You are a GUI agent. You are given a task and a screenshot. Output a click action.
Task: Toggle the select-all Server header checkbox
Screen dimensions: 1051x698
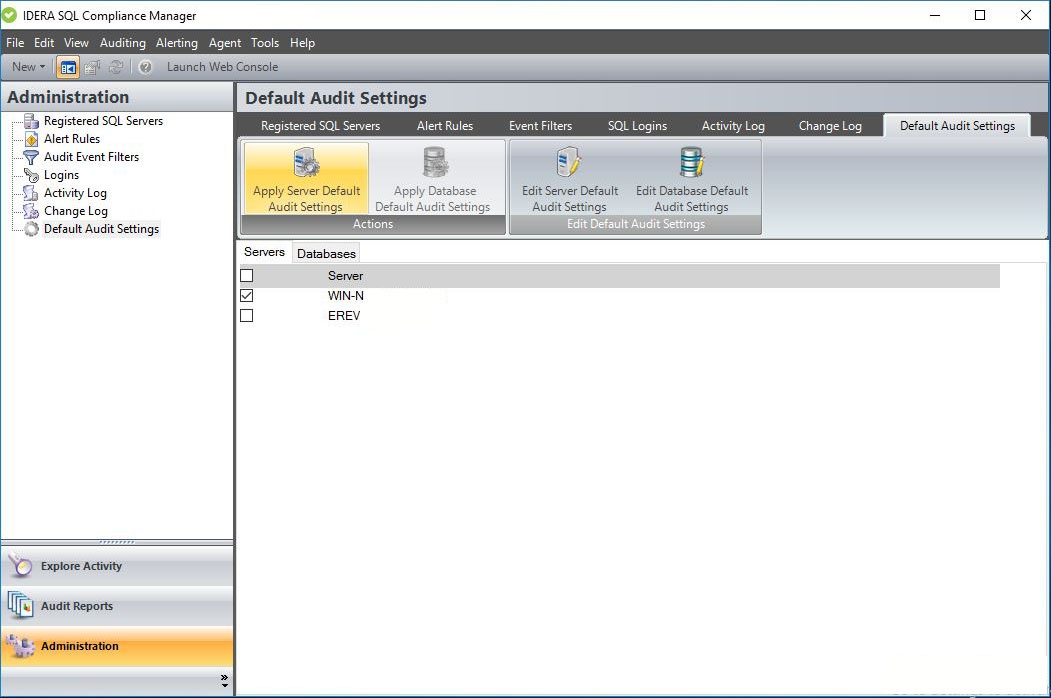pyautogui.click(x=247, y=276)
